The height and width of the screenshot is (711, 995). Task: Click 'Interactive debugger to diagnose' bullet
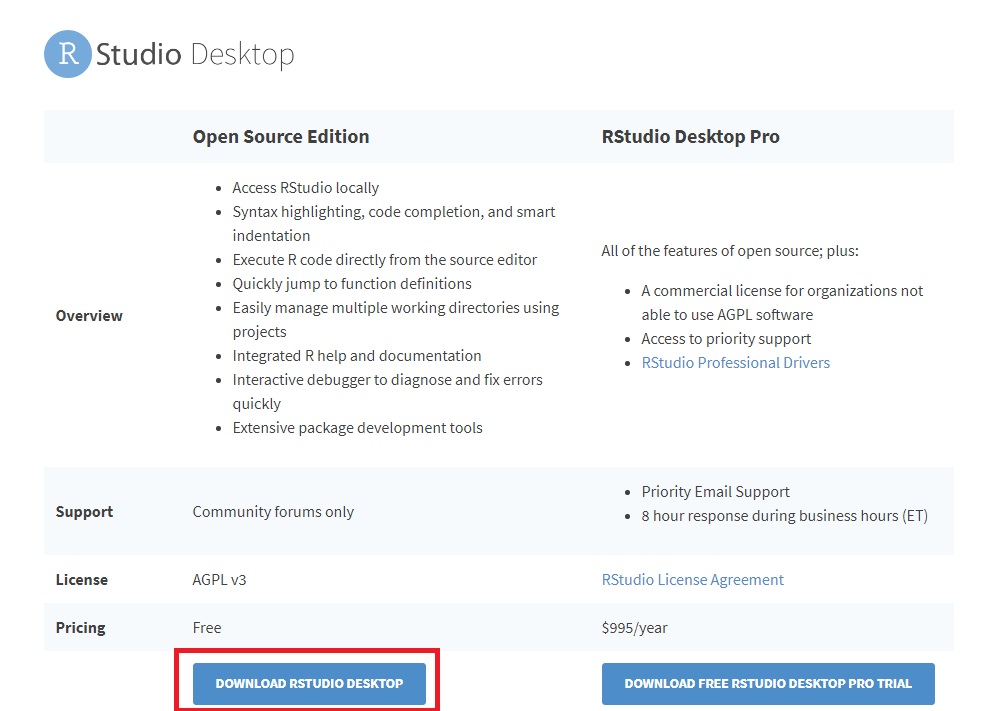point(387,392)
